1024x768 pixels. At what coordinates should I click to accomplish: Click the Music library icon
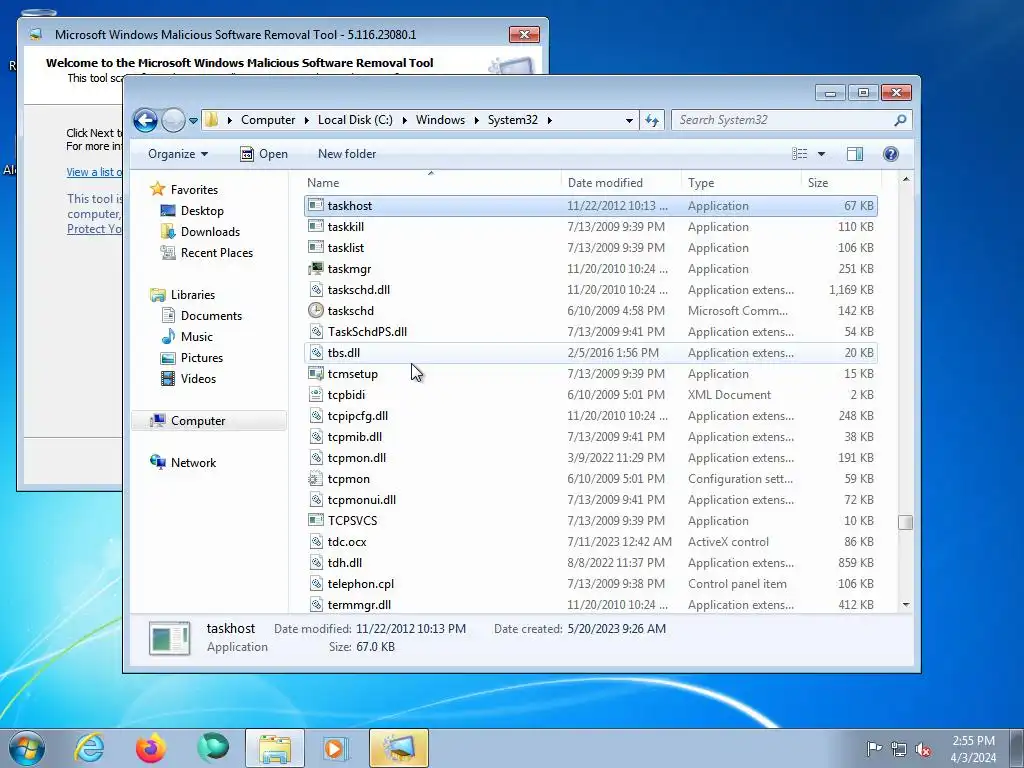tap(168, 337)
